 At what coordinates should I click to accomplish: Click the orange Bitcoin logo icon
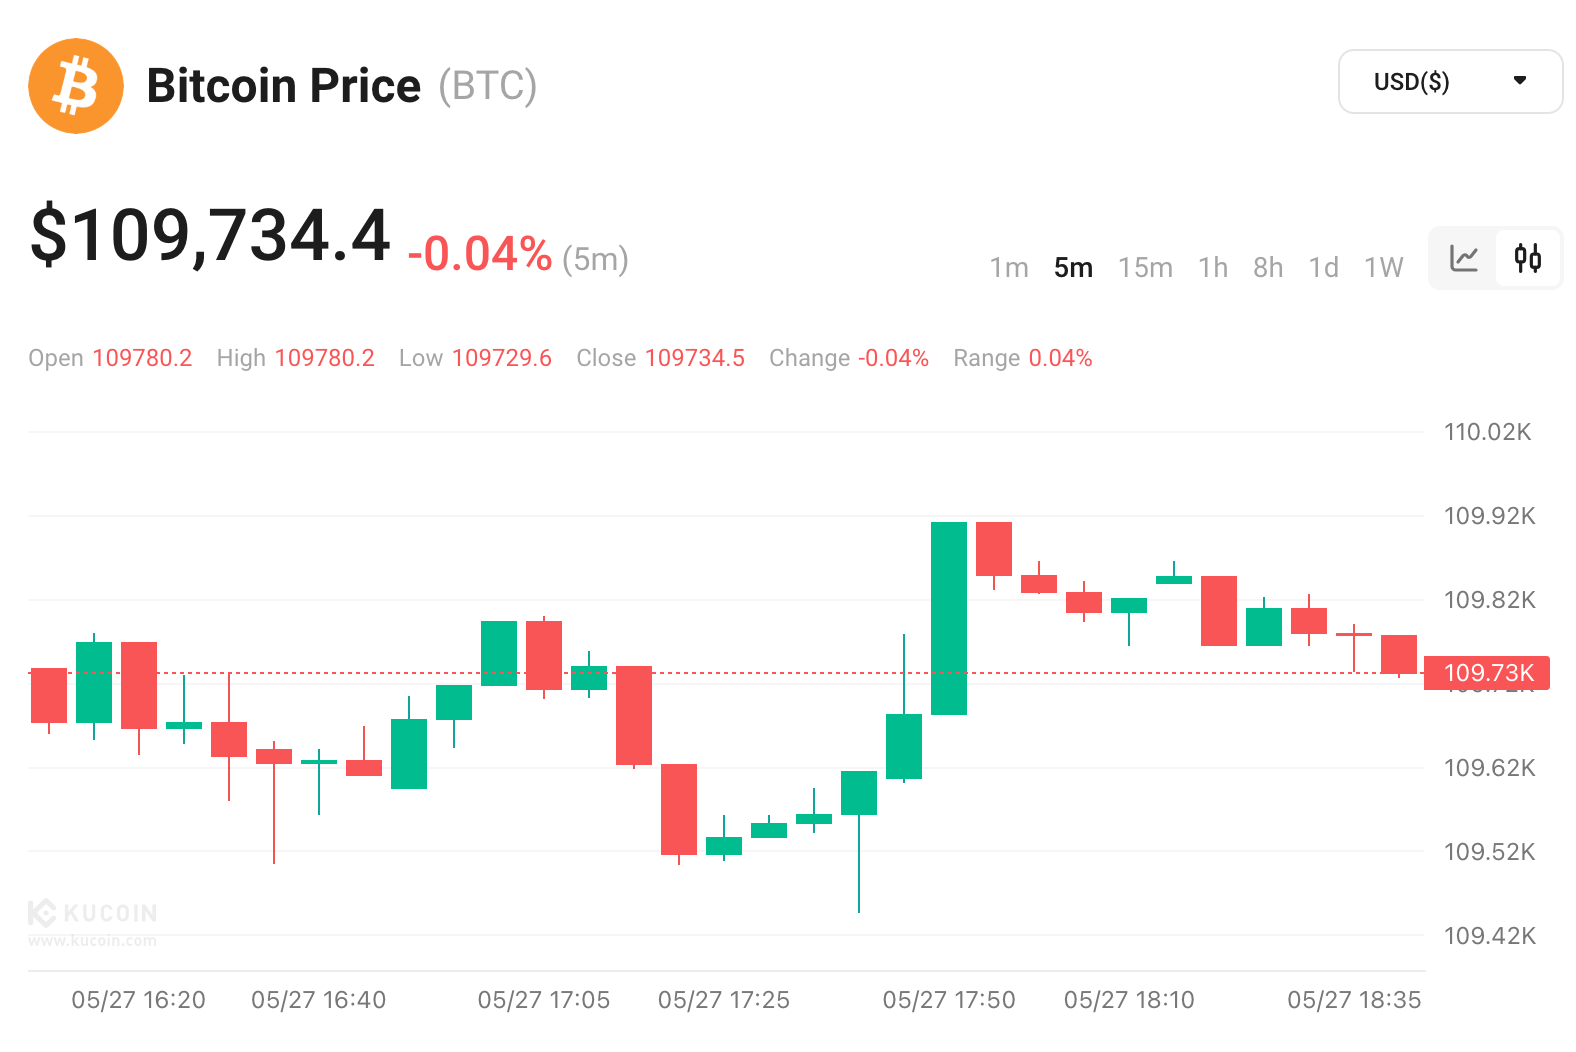[76, 86]
